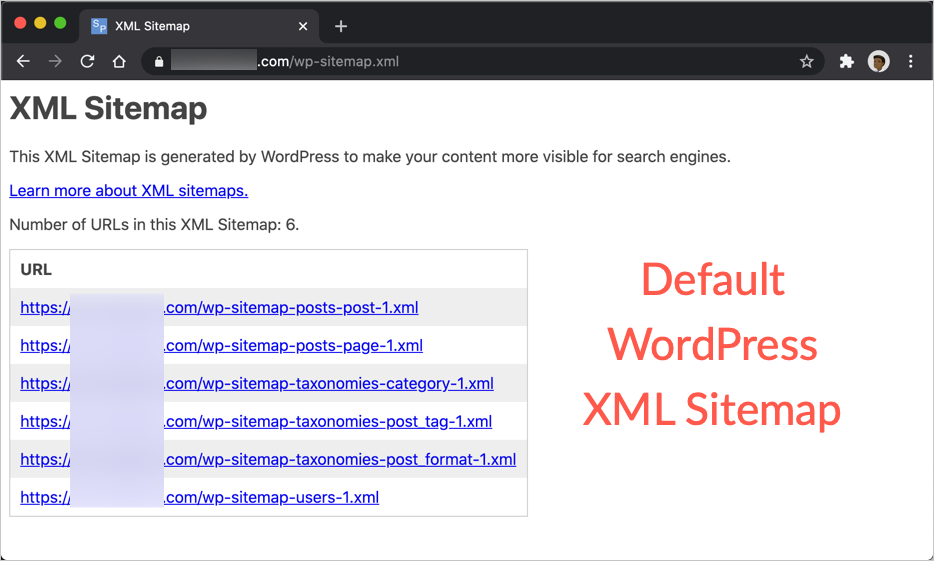Open the profile avatar menu
The width and height of the screenshot is (934, 561).
pyautogui.click(x=879, y=61)
